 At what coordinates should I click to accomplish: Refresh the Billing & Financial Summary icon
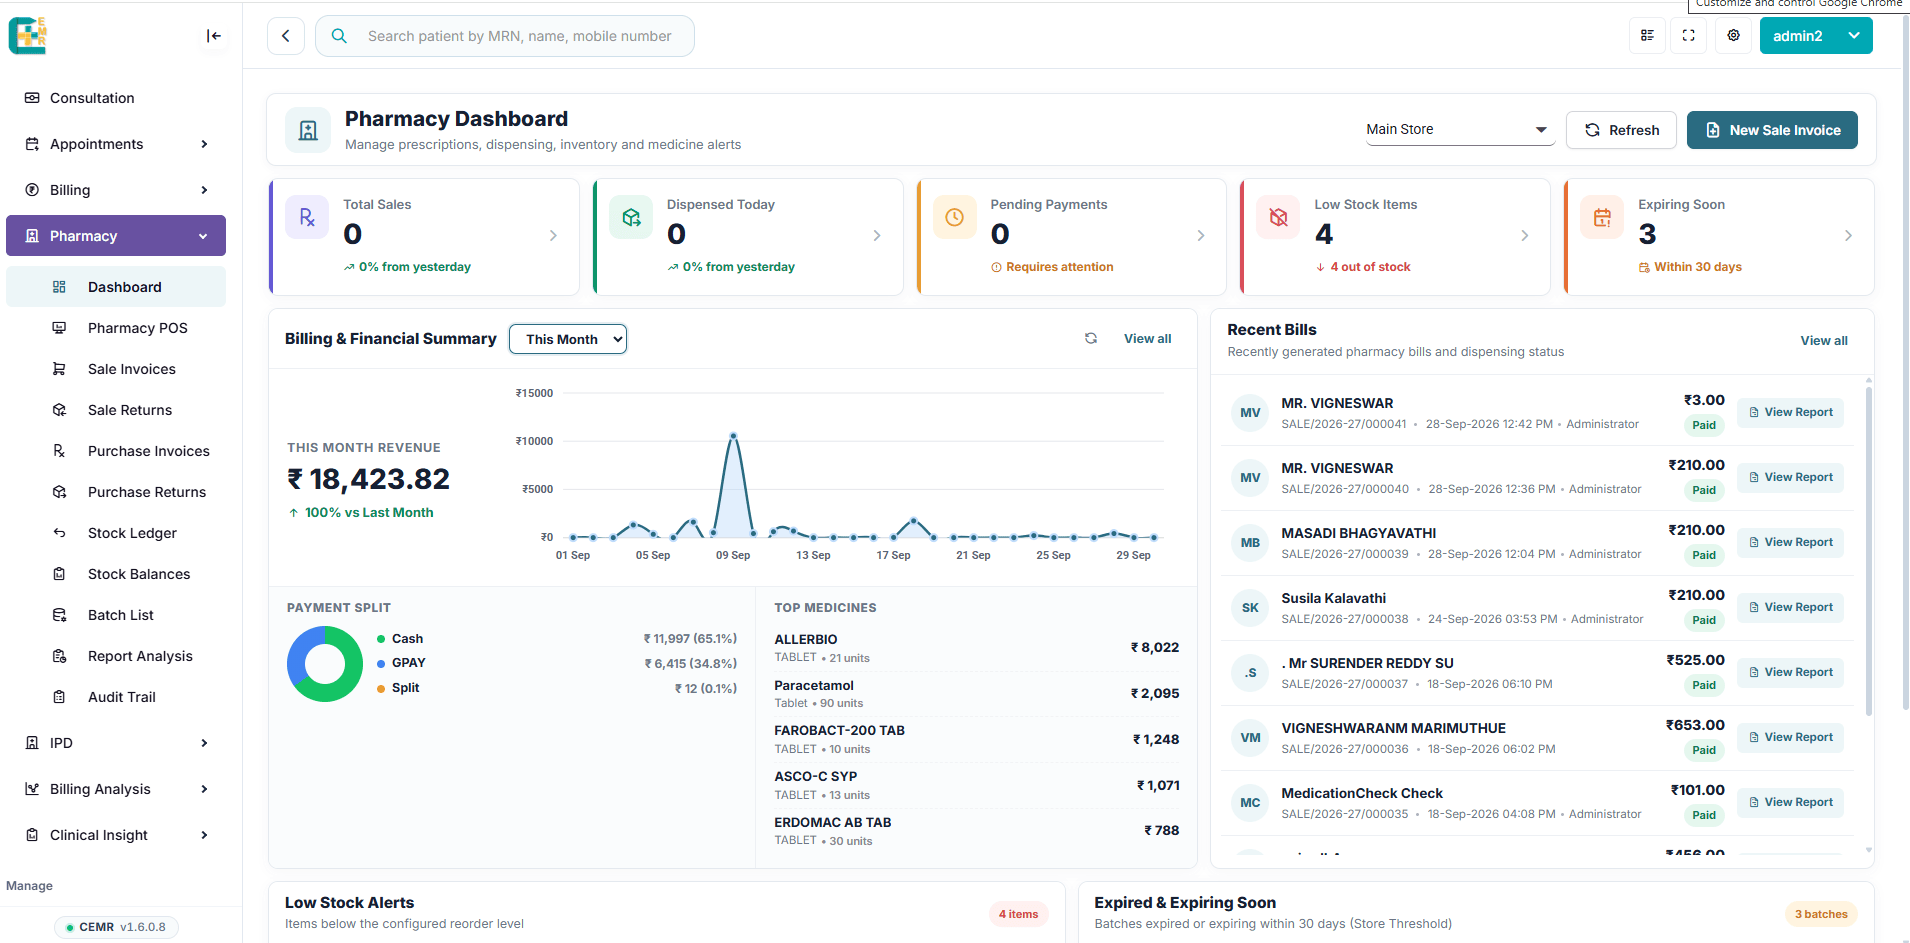click(x=1091, y=338)
